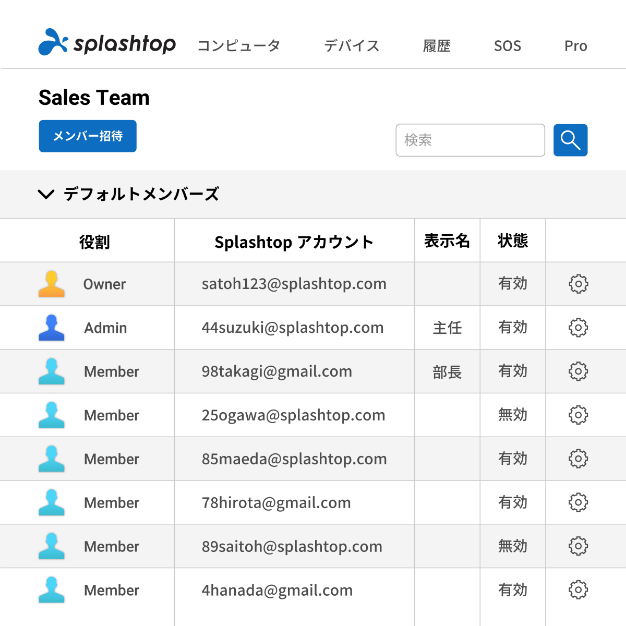Select the 44suzuki@splashtop.com account cell
The width and height of the screenshot is (626, 626).
tap(292, 328)
